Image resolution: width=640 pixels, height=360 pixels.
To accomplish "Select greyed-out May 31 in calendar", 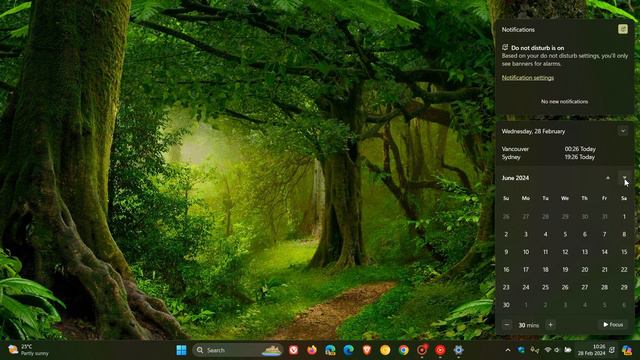I will (x=604, y=216).
